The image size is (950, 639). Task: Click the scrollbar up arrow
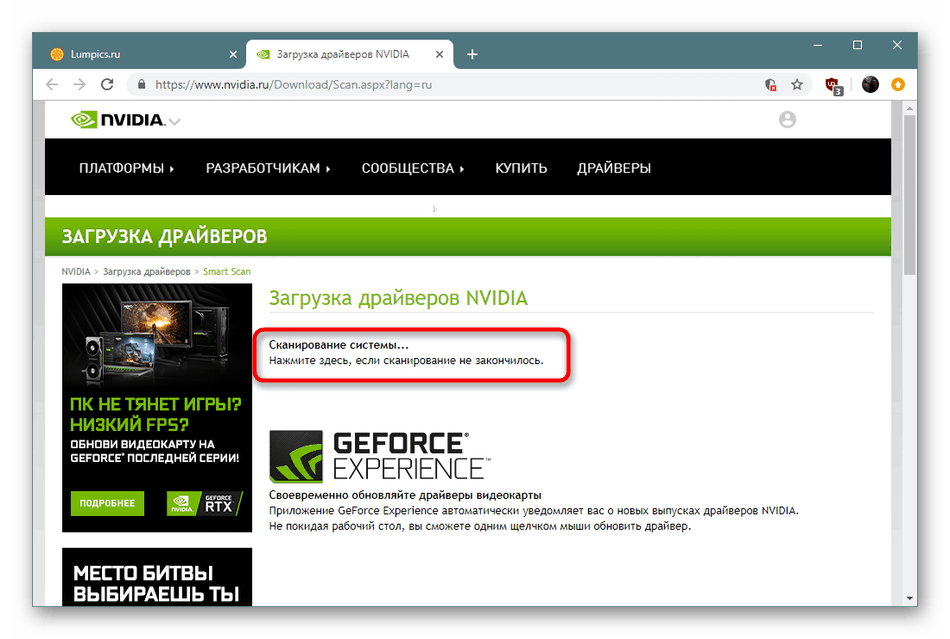point(909,108)
